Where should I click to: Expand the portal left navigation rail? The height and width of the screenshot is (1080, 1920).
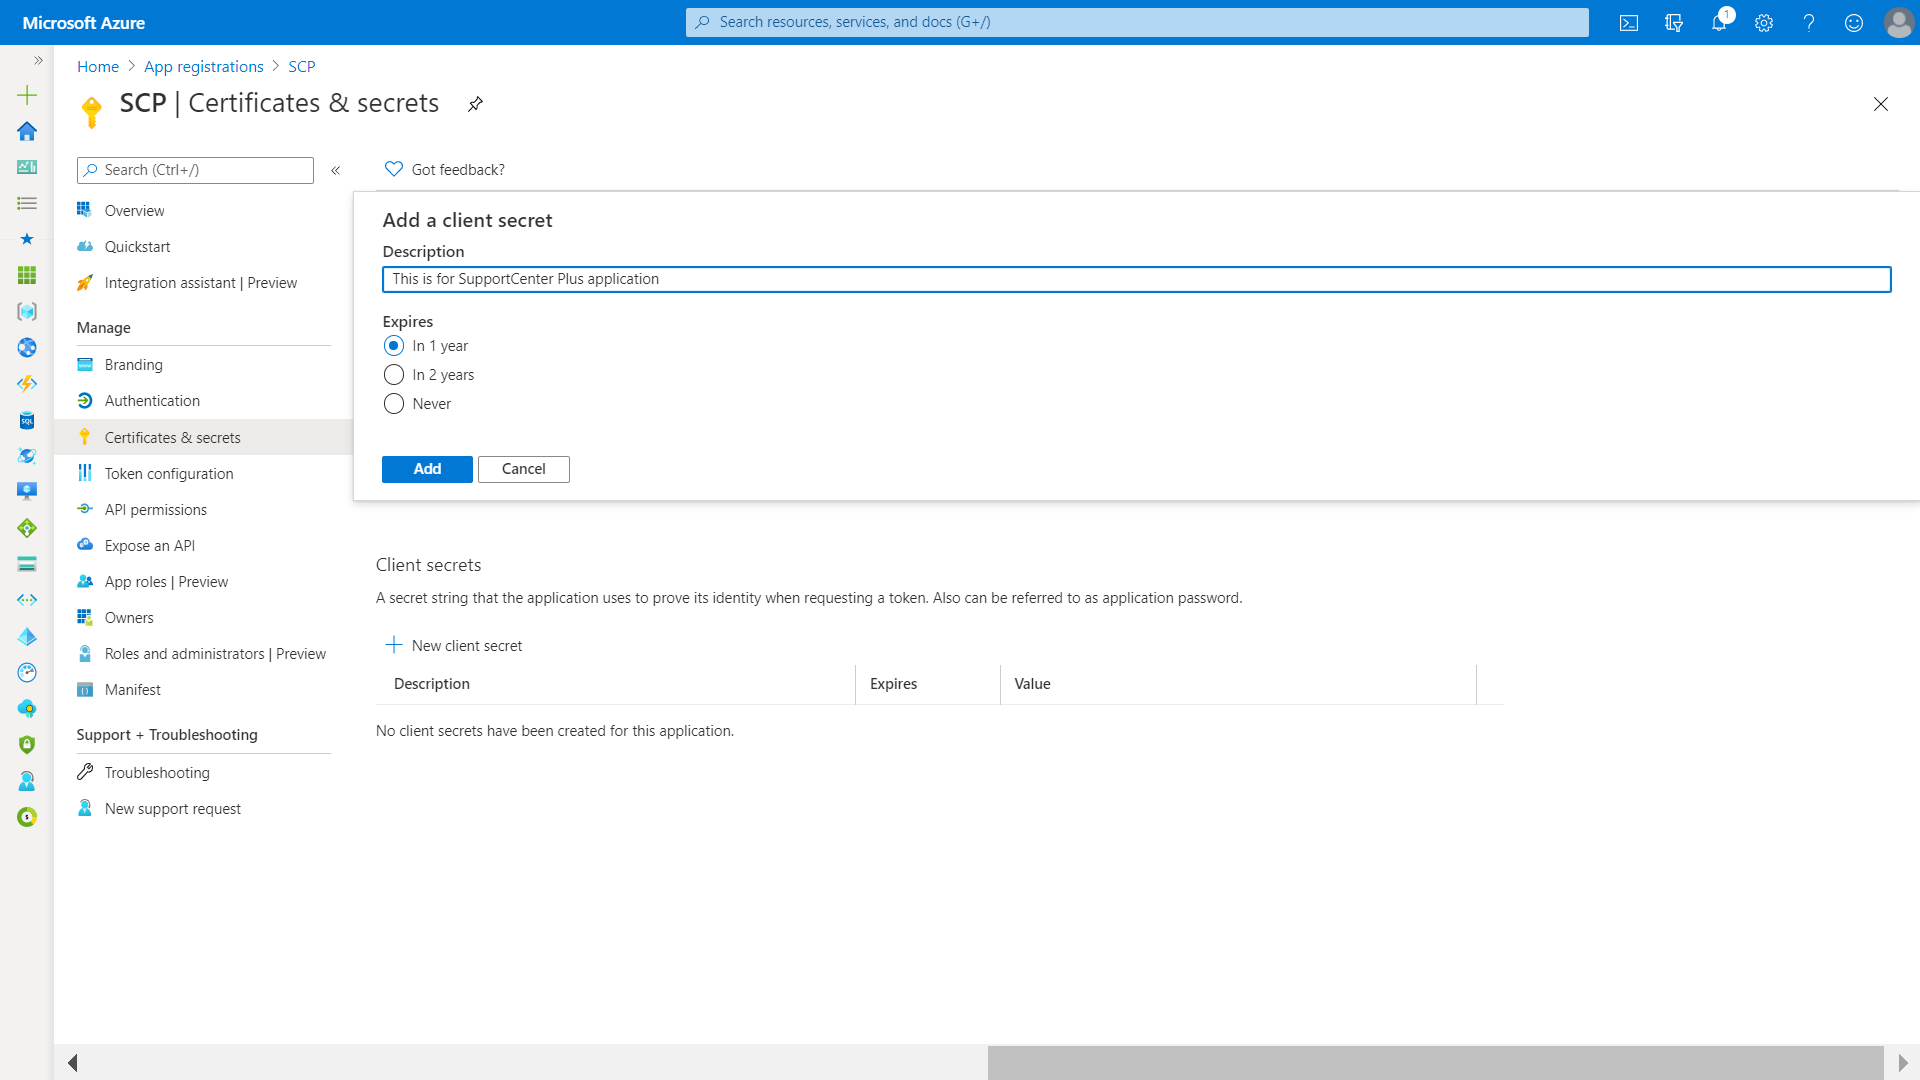(x=38, y=61)
